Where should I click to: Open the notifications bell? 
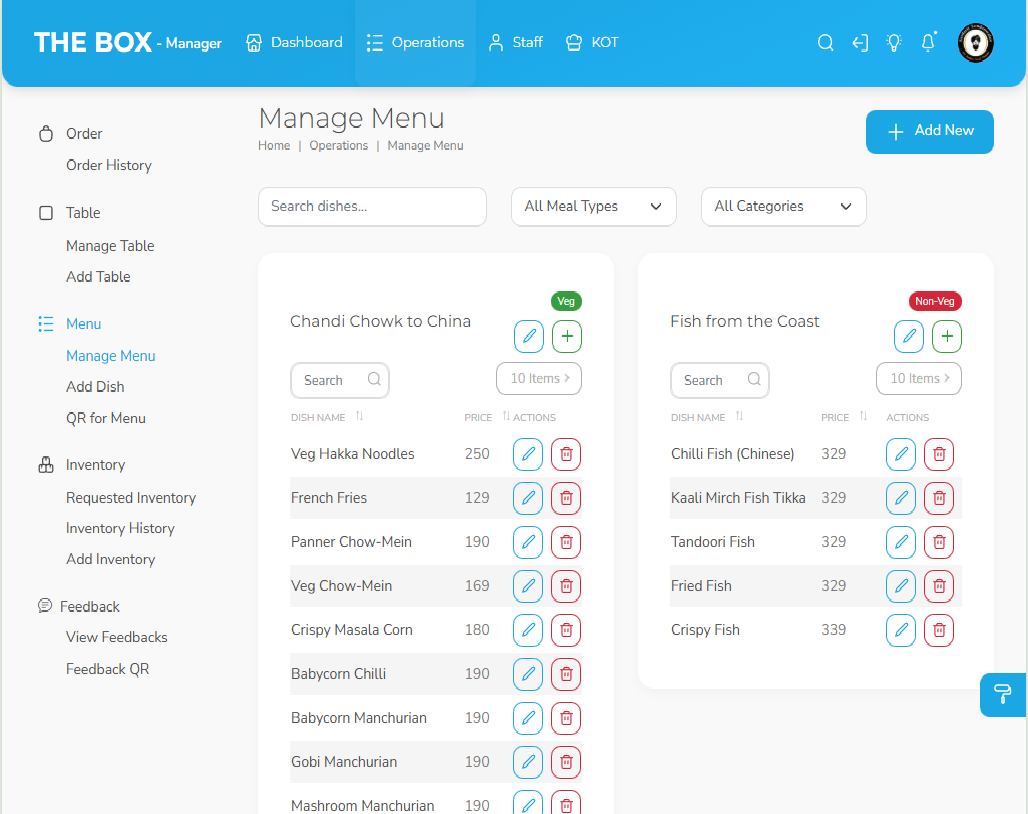click(x=928, y=43)
